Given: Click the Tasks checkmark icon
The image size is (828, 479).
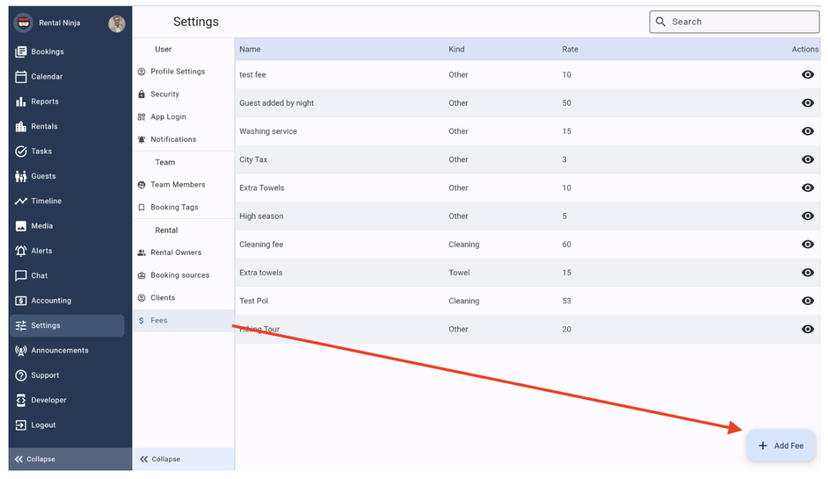Looking at the screenshot, I should point(21,151).
